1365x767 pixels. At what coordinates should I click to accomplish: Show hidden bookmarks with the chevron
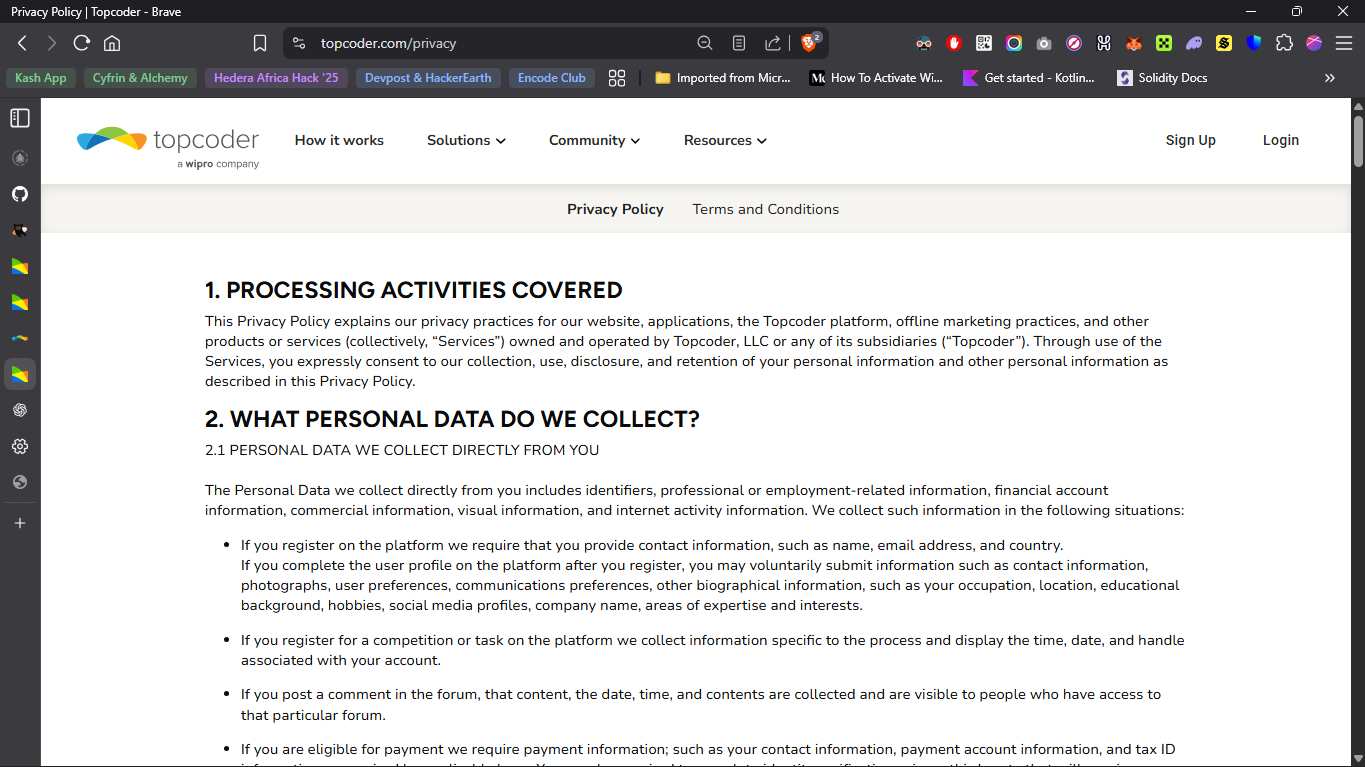1329,78
